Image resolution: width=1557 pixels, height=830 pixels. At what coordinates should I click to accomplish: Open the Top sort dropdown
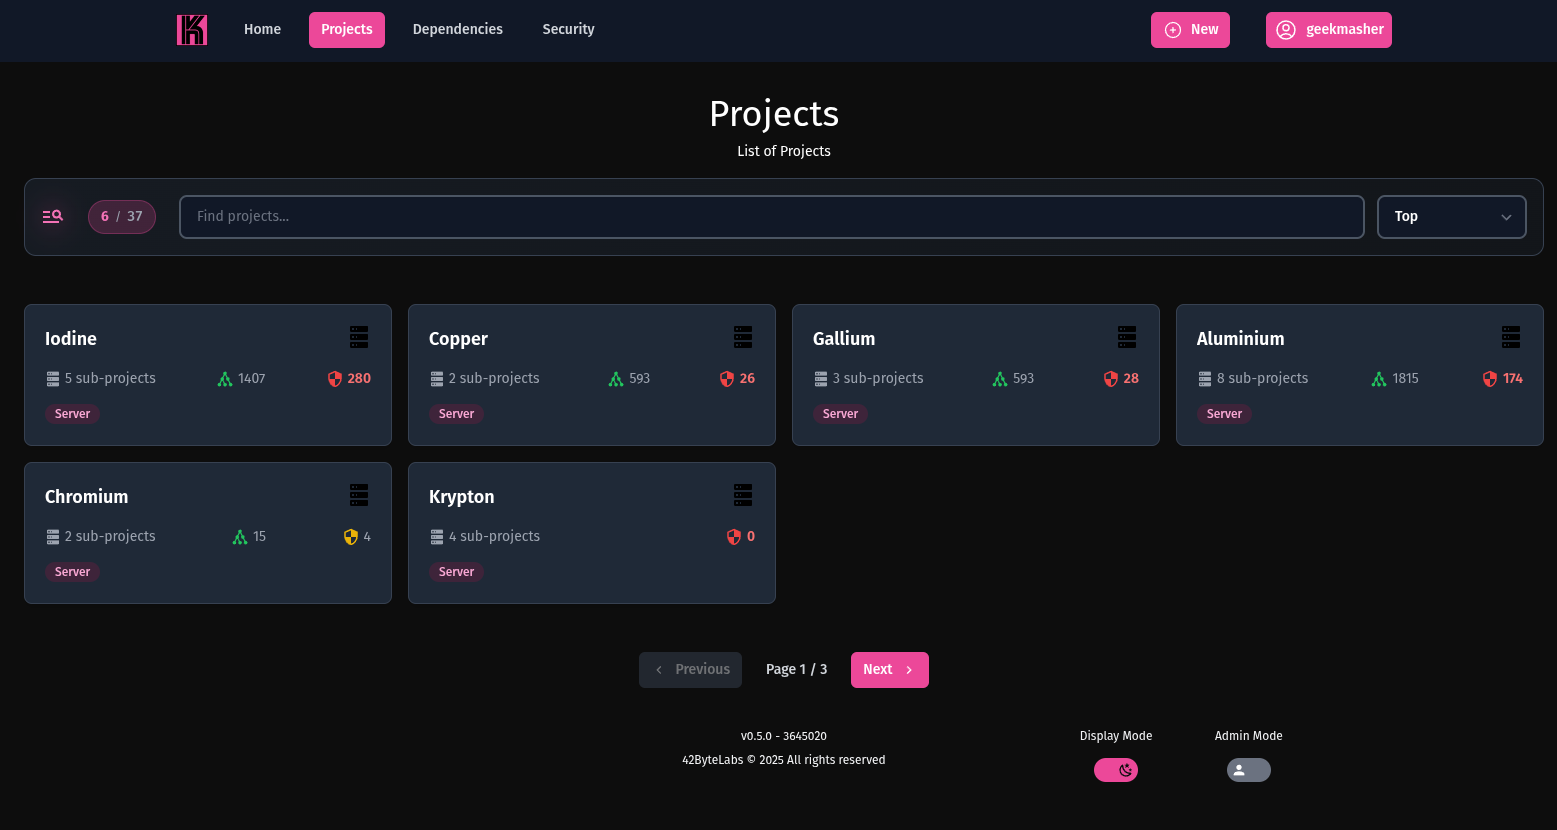(1451, 216)
